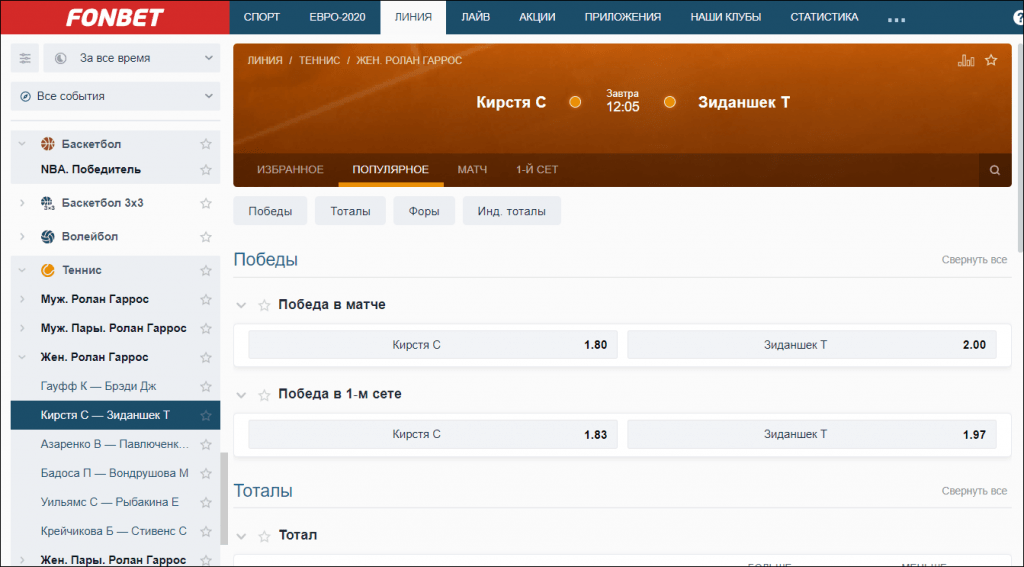
Task: Add the match to favorites with the header star
Action: 991,60
